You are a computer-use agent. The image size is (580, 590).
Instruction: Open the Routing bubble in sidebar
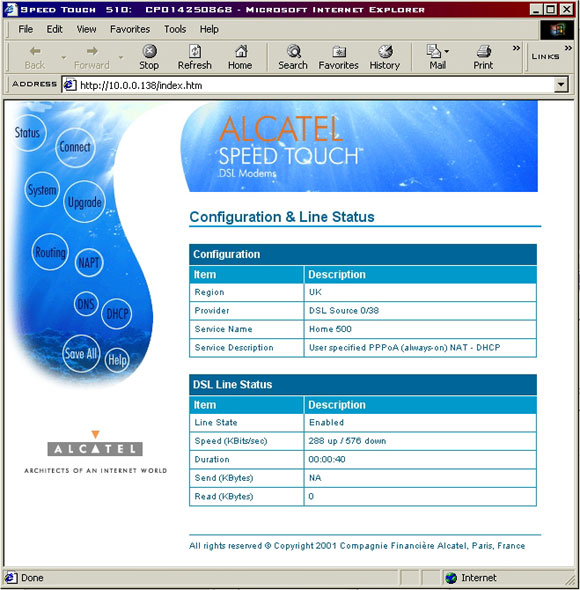pyautogui.click(x=50, y=252)
